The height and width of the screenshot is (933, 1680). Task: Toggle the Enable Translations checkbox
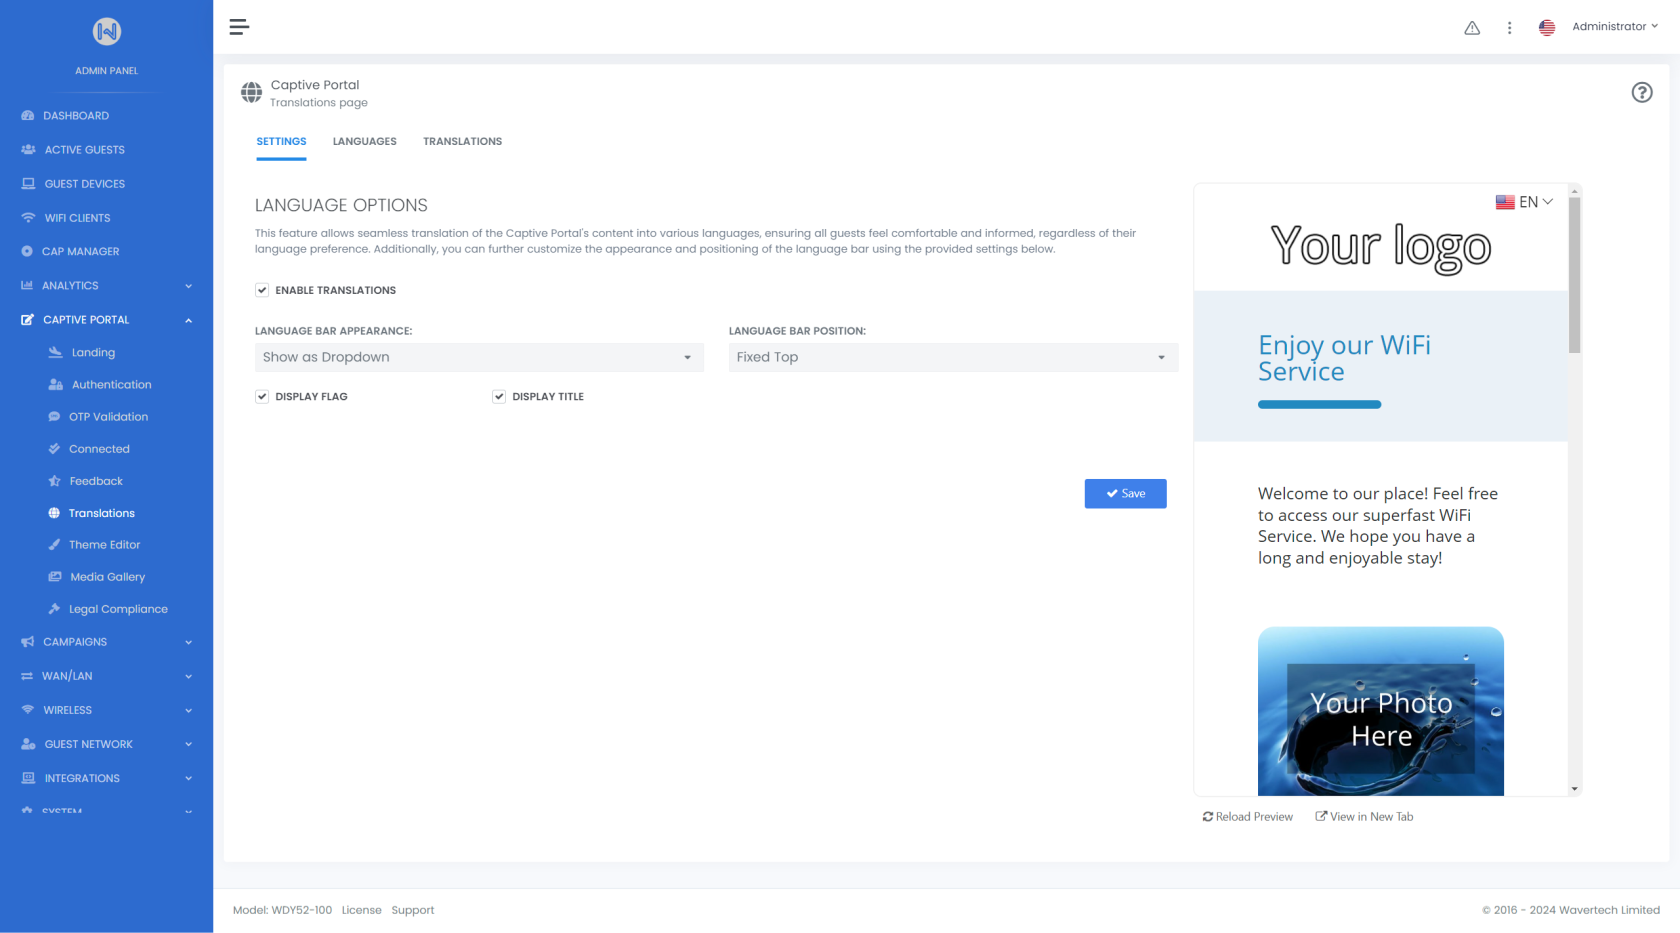click(262, 290)
